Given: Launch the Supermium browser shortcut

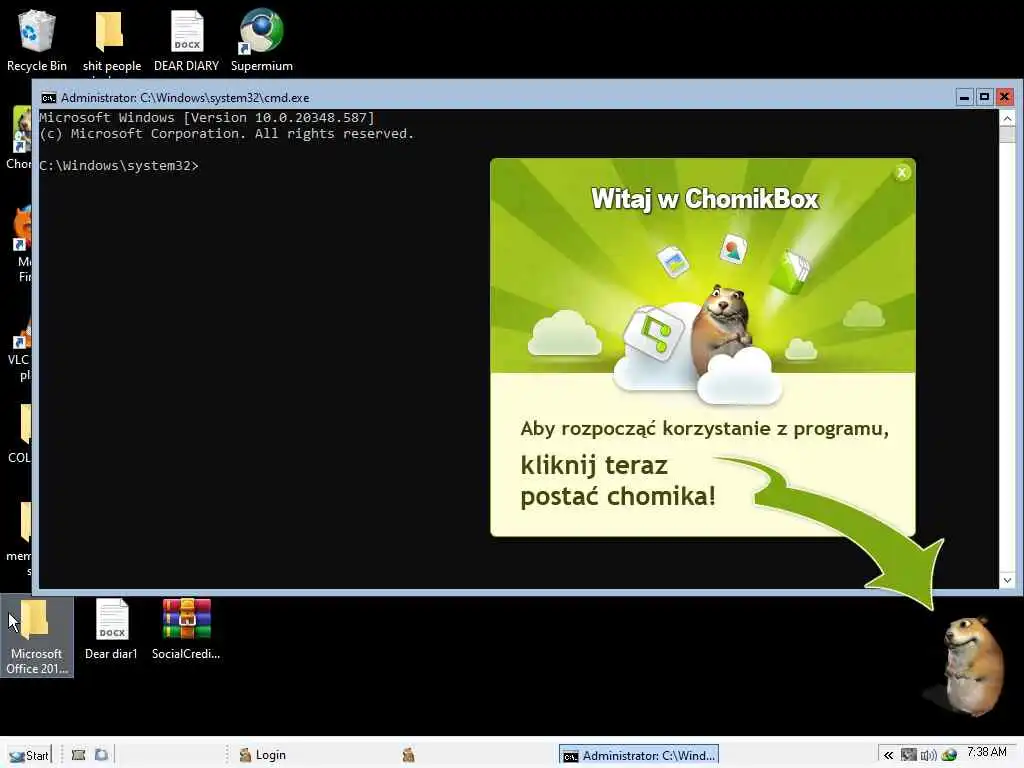Looking at the screenshot, I should (x=261, y=40).
